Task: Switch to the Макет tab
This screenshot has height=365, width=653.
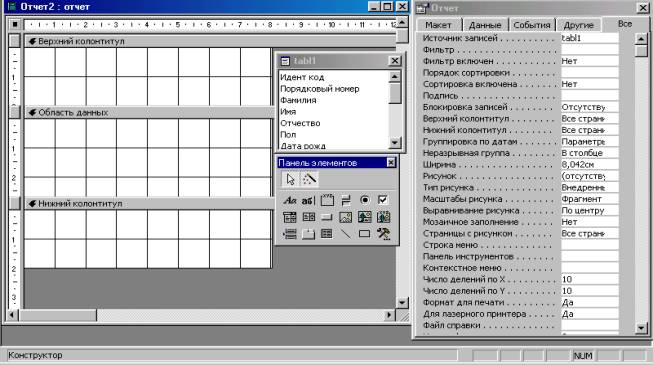Action: [x=439, y=25]
